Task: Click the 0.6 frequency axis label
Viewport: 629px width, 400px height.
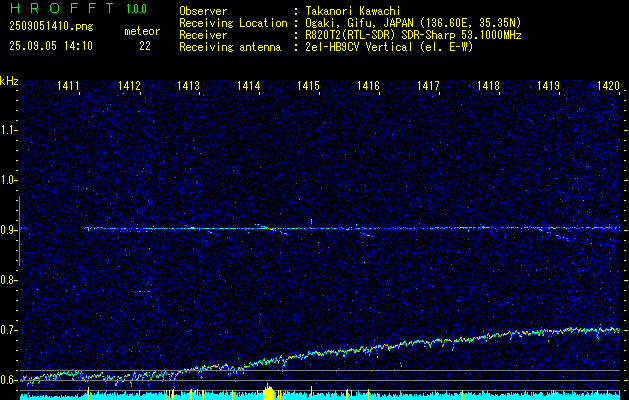Action: (8, 380)
